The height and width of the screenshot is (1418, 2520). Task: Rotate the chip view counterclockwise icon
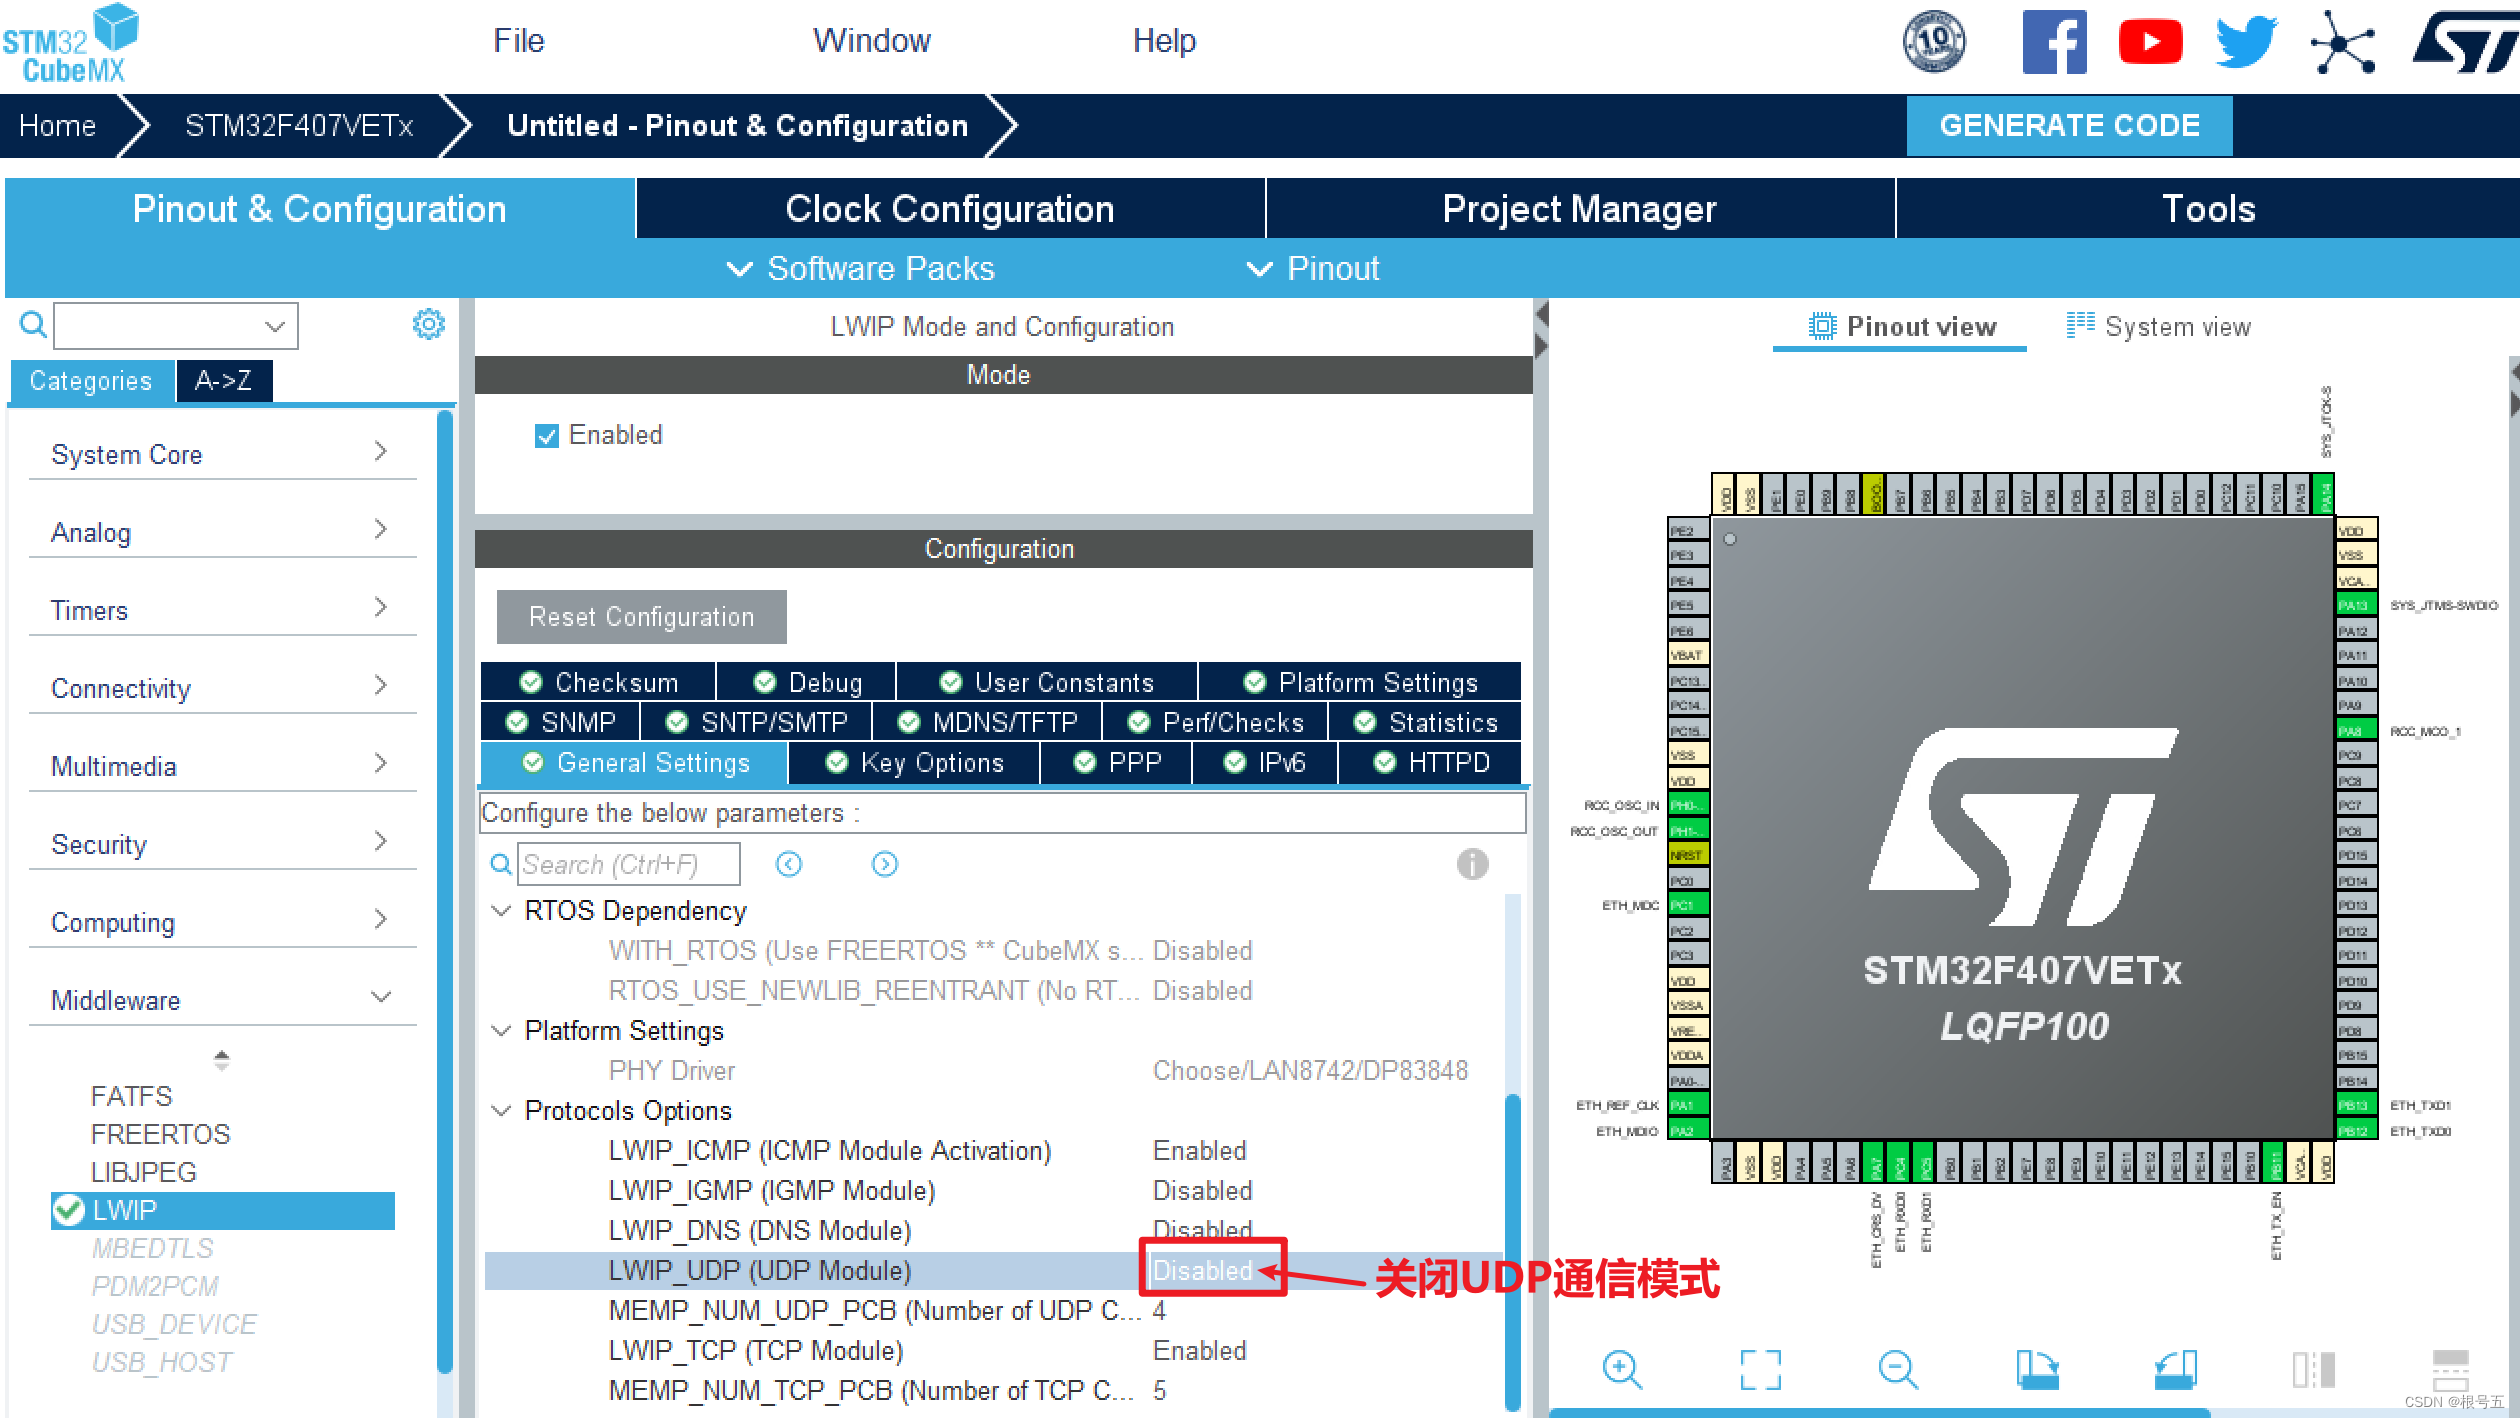(x=2175, y=1369)
